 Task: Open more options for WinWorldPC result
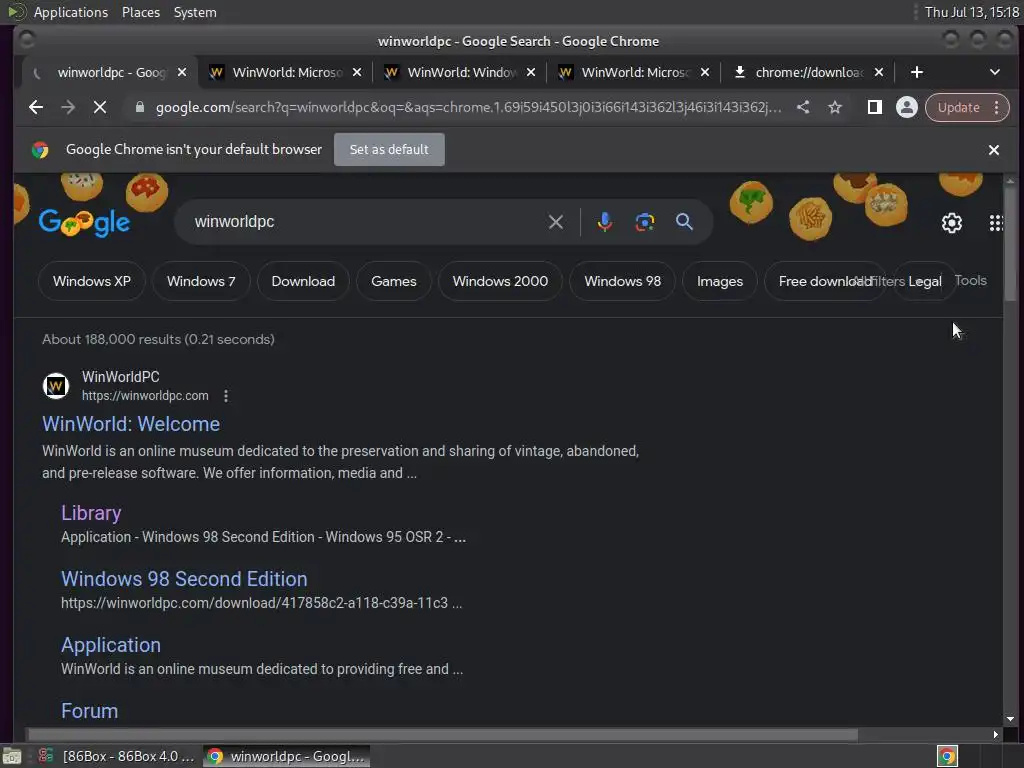[x=226, y=396]
